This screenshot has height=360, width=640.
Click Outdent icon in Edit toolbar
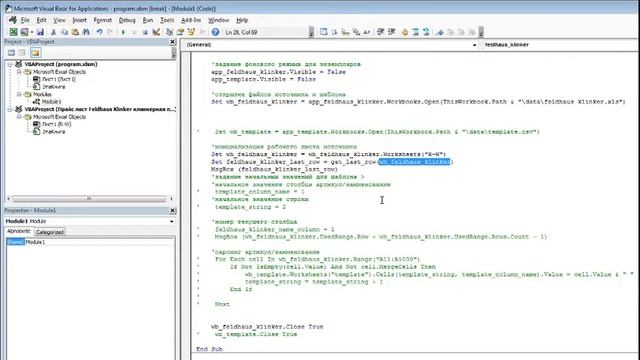coord(391,32)
